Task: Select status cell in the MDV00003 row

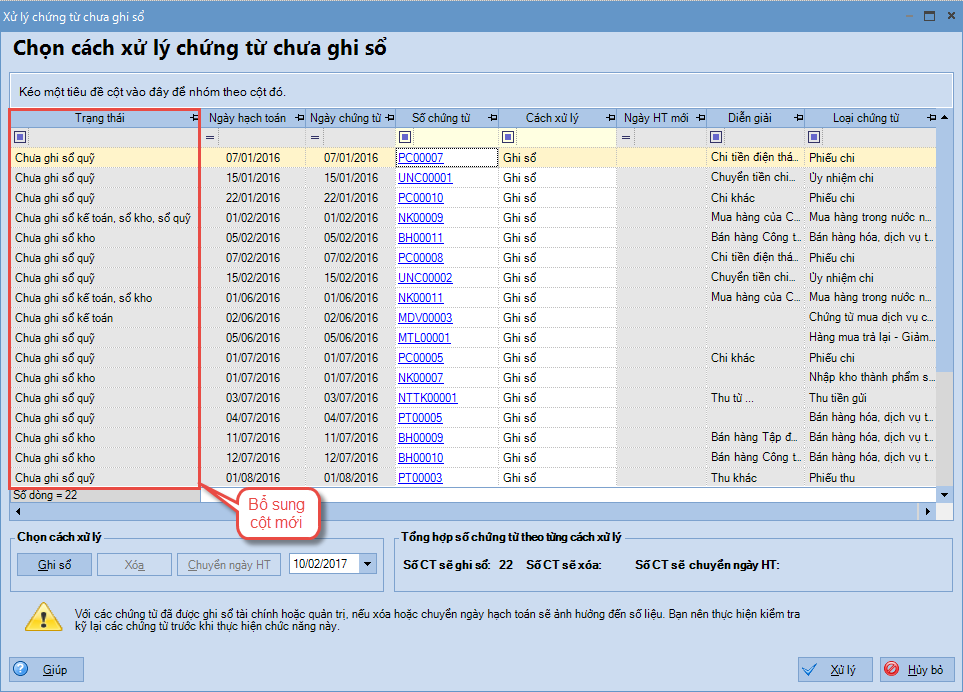Action: pyautogui.click(x=104, y=318)
